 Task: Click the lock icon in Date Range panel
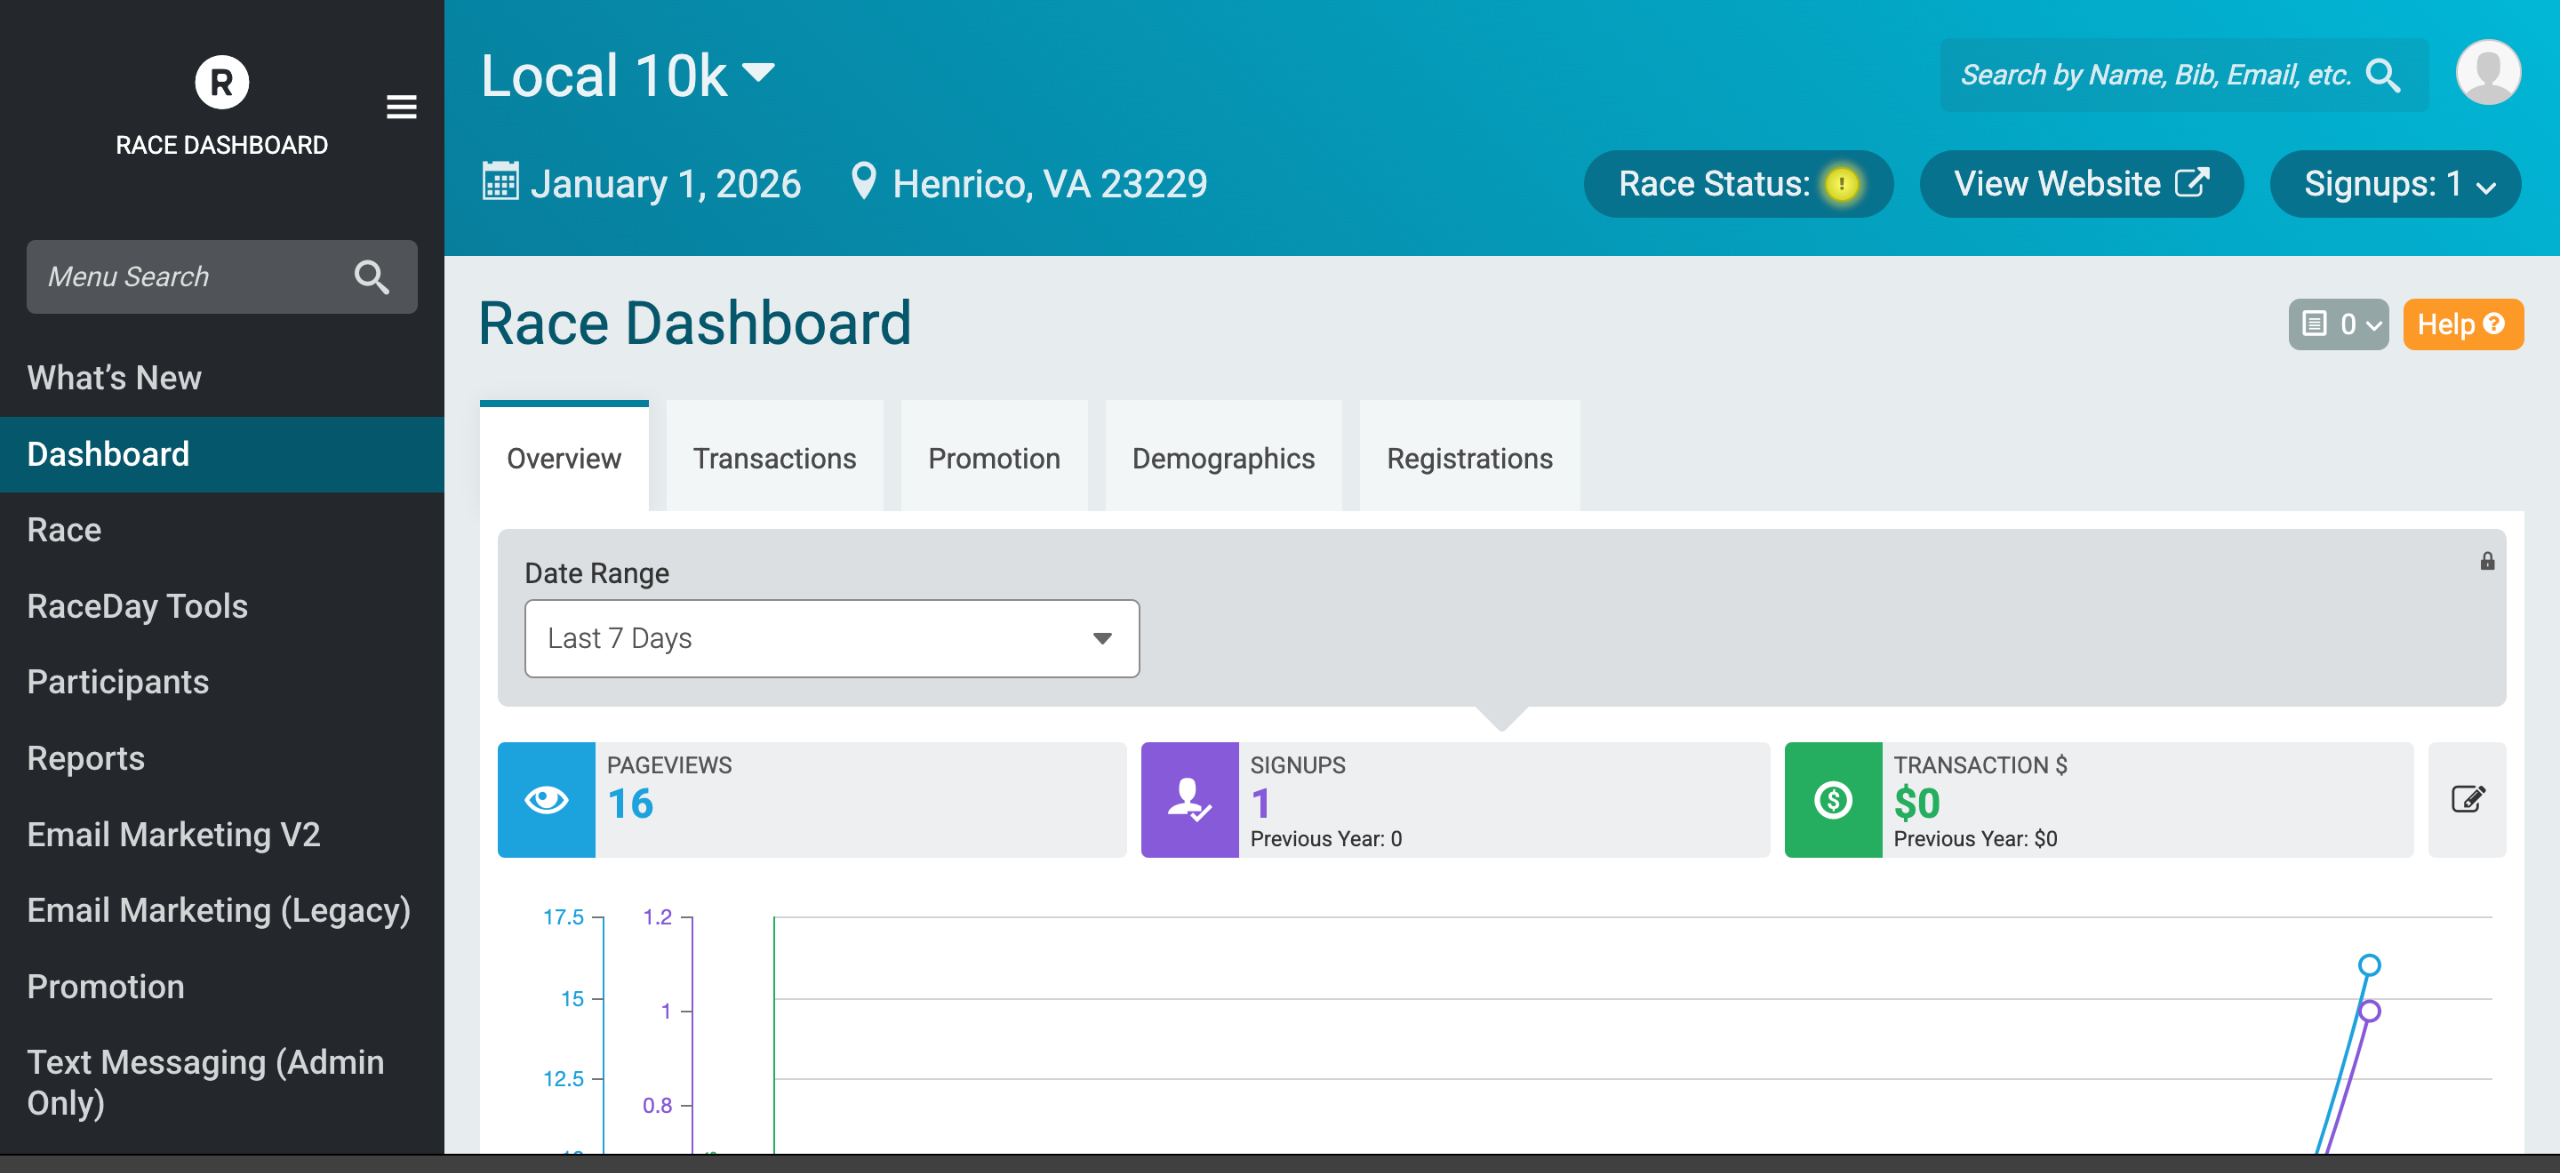(x=2487, y=561)
